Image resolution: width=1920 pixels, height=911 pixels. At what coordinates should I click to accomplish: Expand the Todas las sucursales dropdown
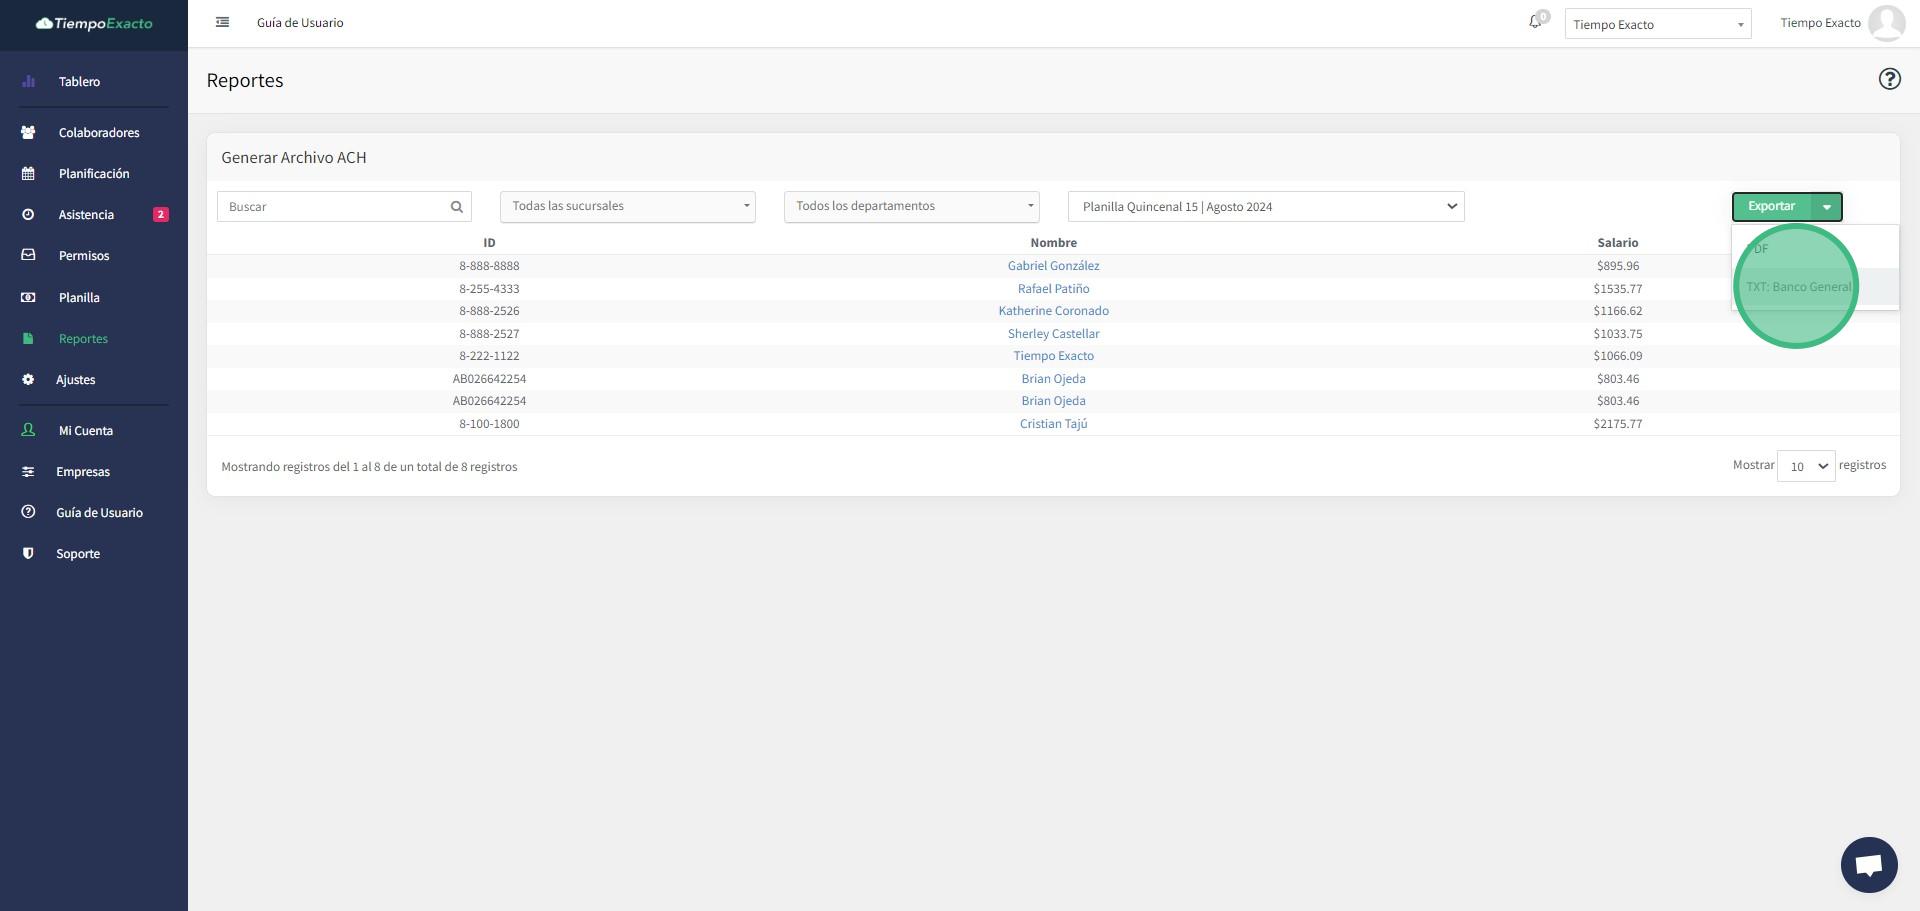tap(627, 207)
